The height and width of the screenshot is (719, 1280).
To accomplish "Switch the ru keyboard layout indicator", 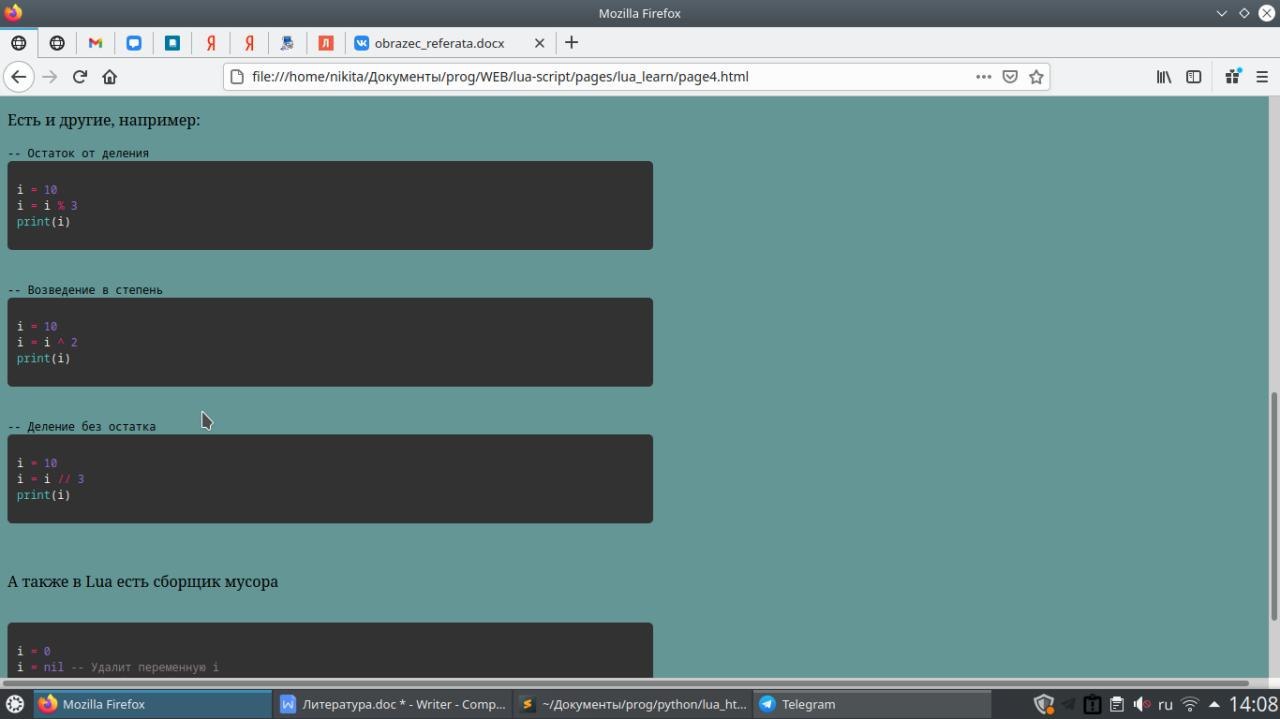I will click(x=1165, y=704).
